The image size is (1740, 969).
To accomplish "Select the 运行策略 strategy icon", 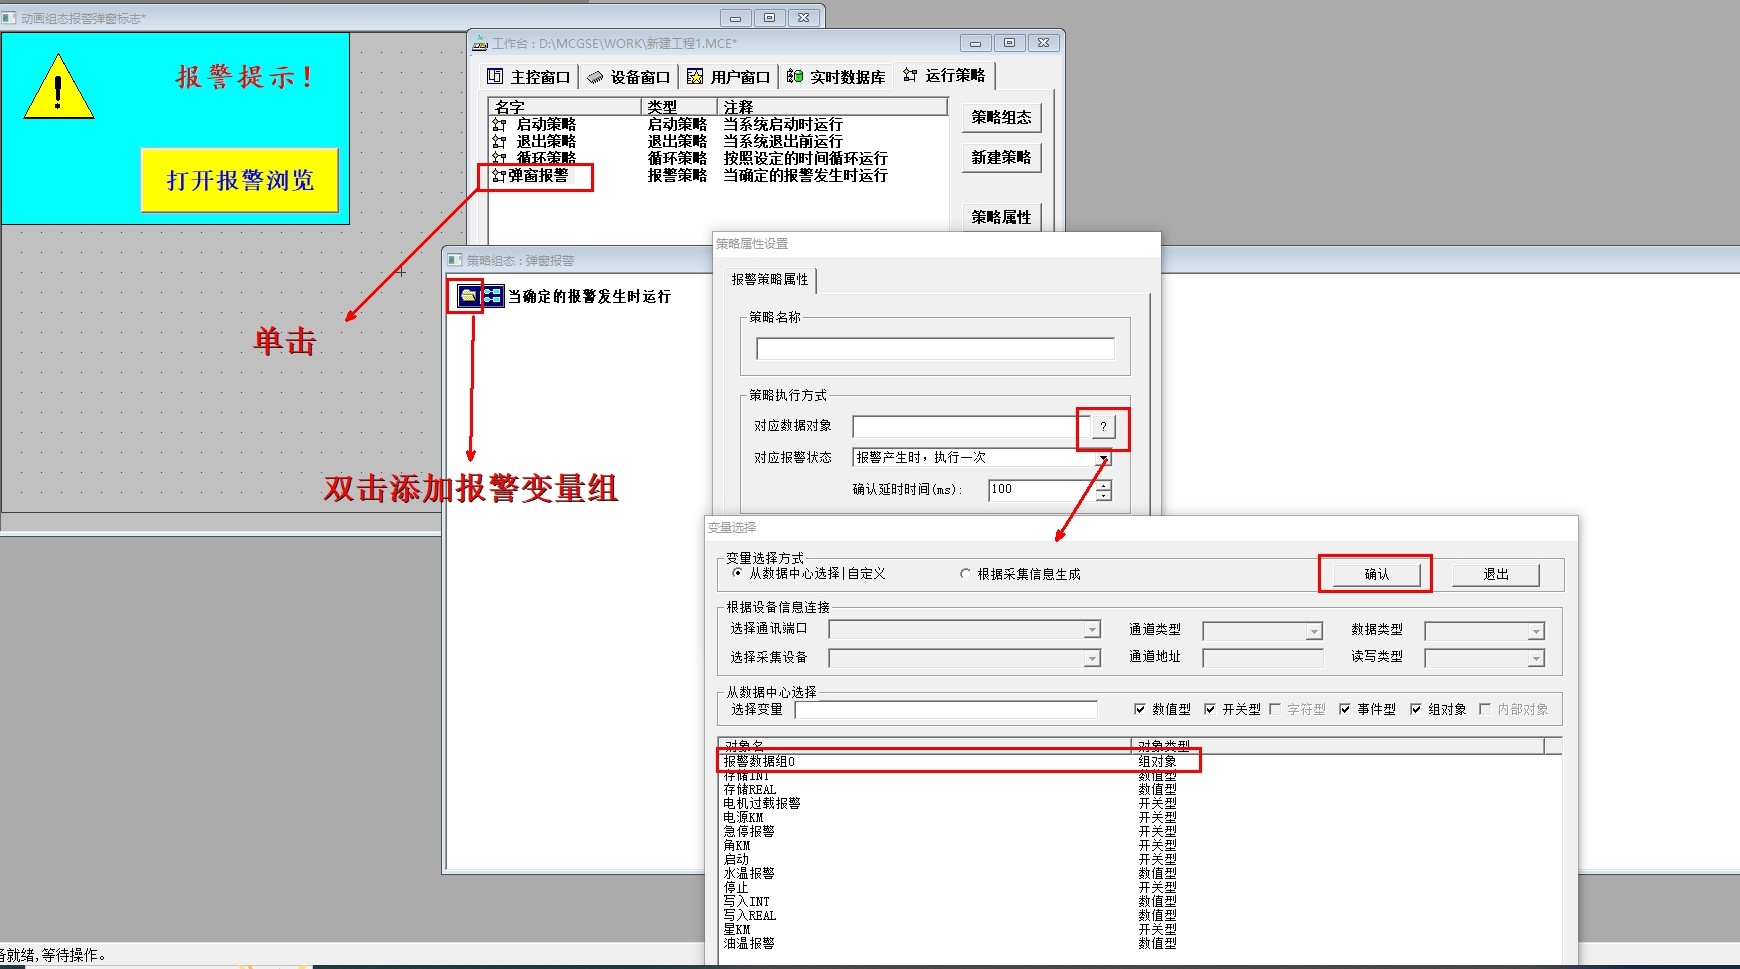I will pyautogui.click(x=909, y=76).
